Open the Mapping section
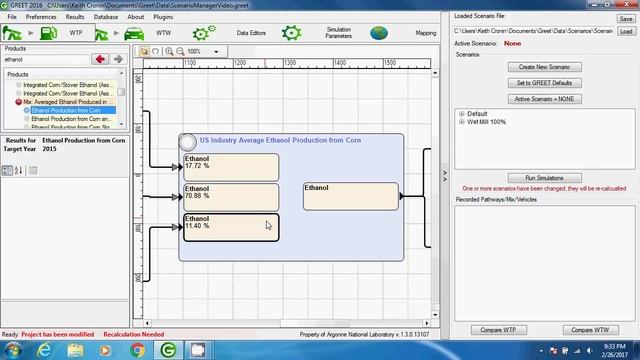The image size is (640, 360). 426,33
